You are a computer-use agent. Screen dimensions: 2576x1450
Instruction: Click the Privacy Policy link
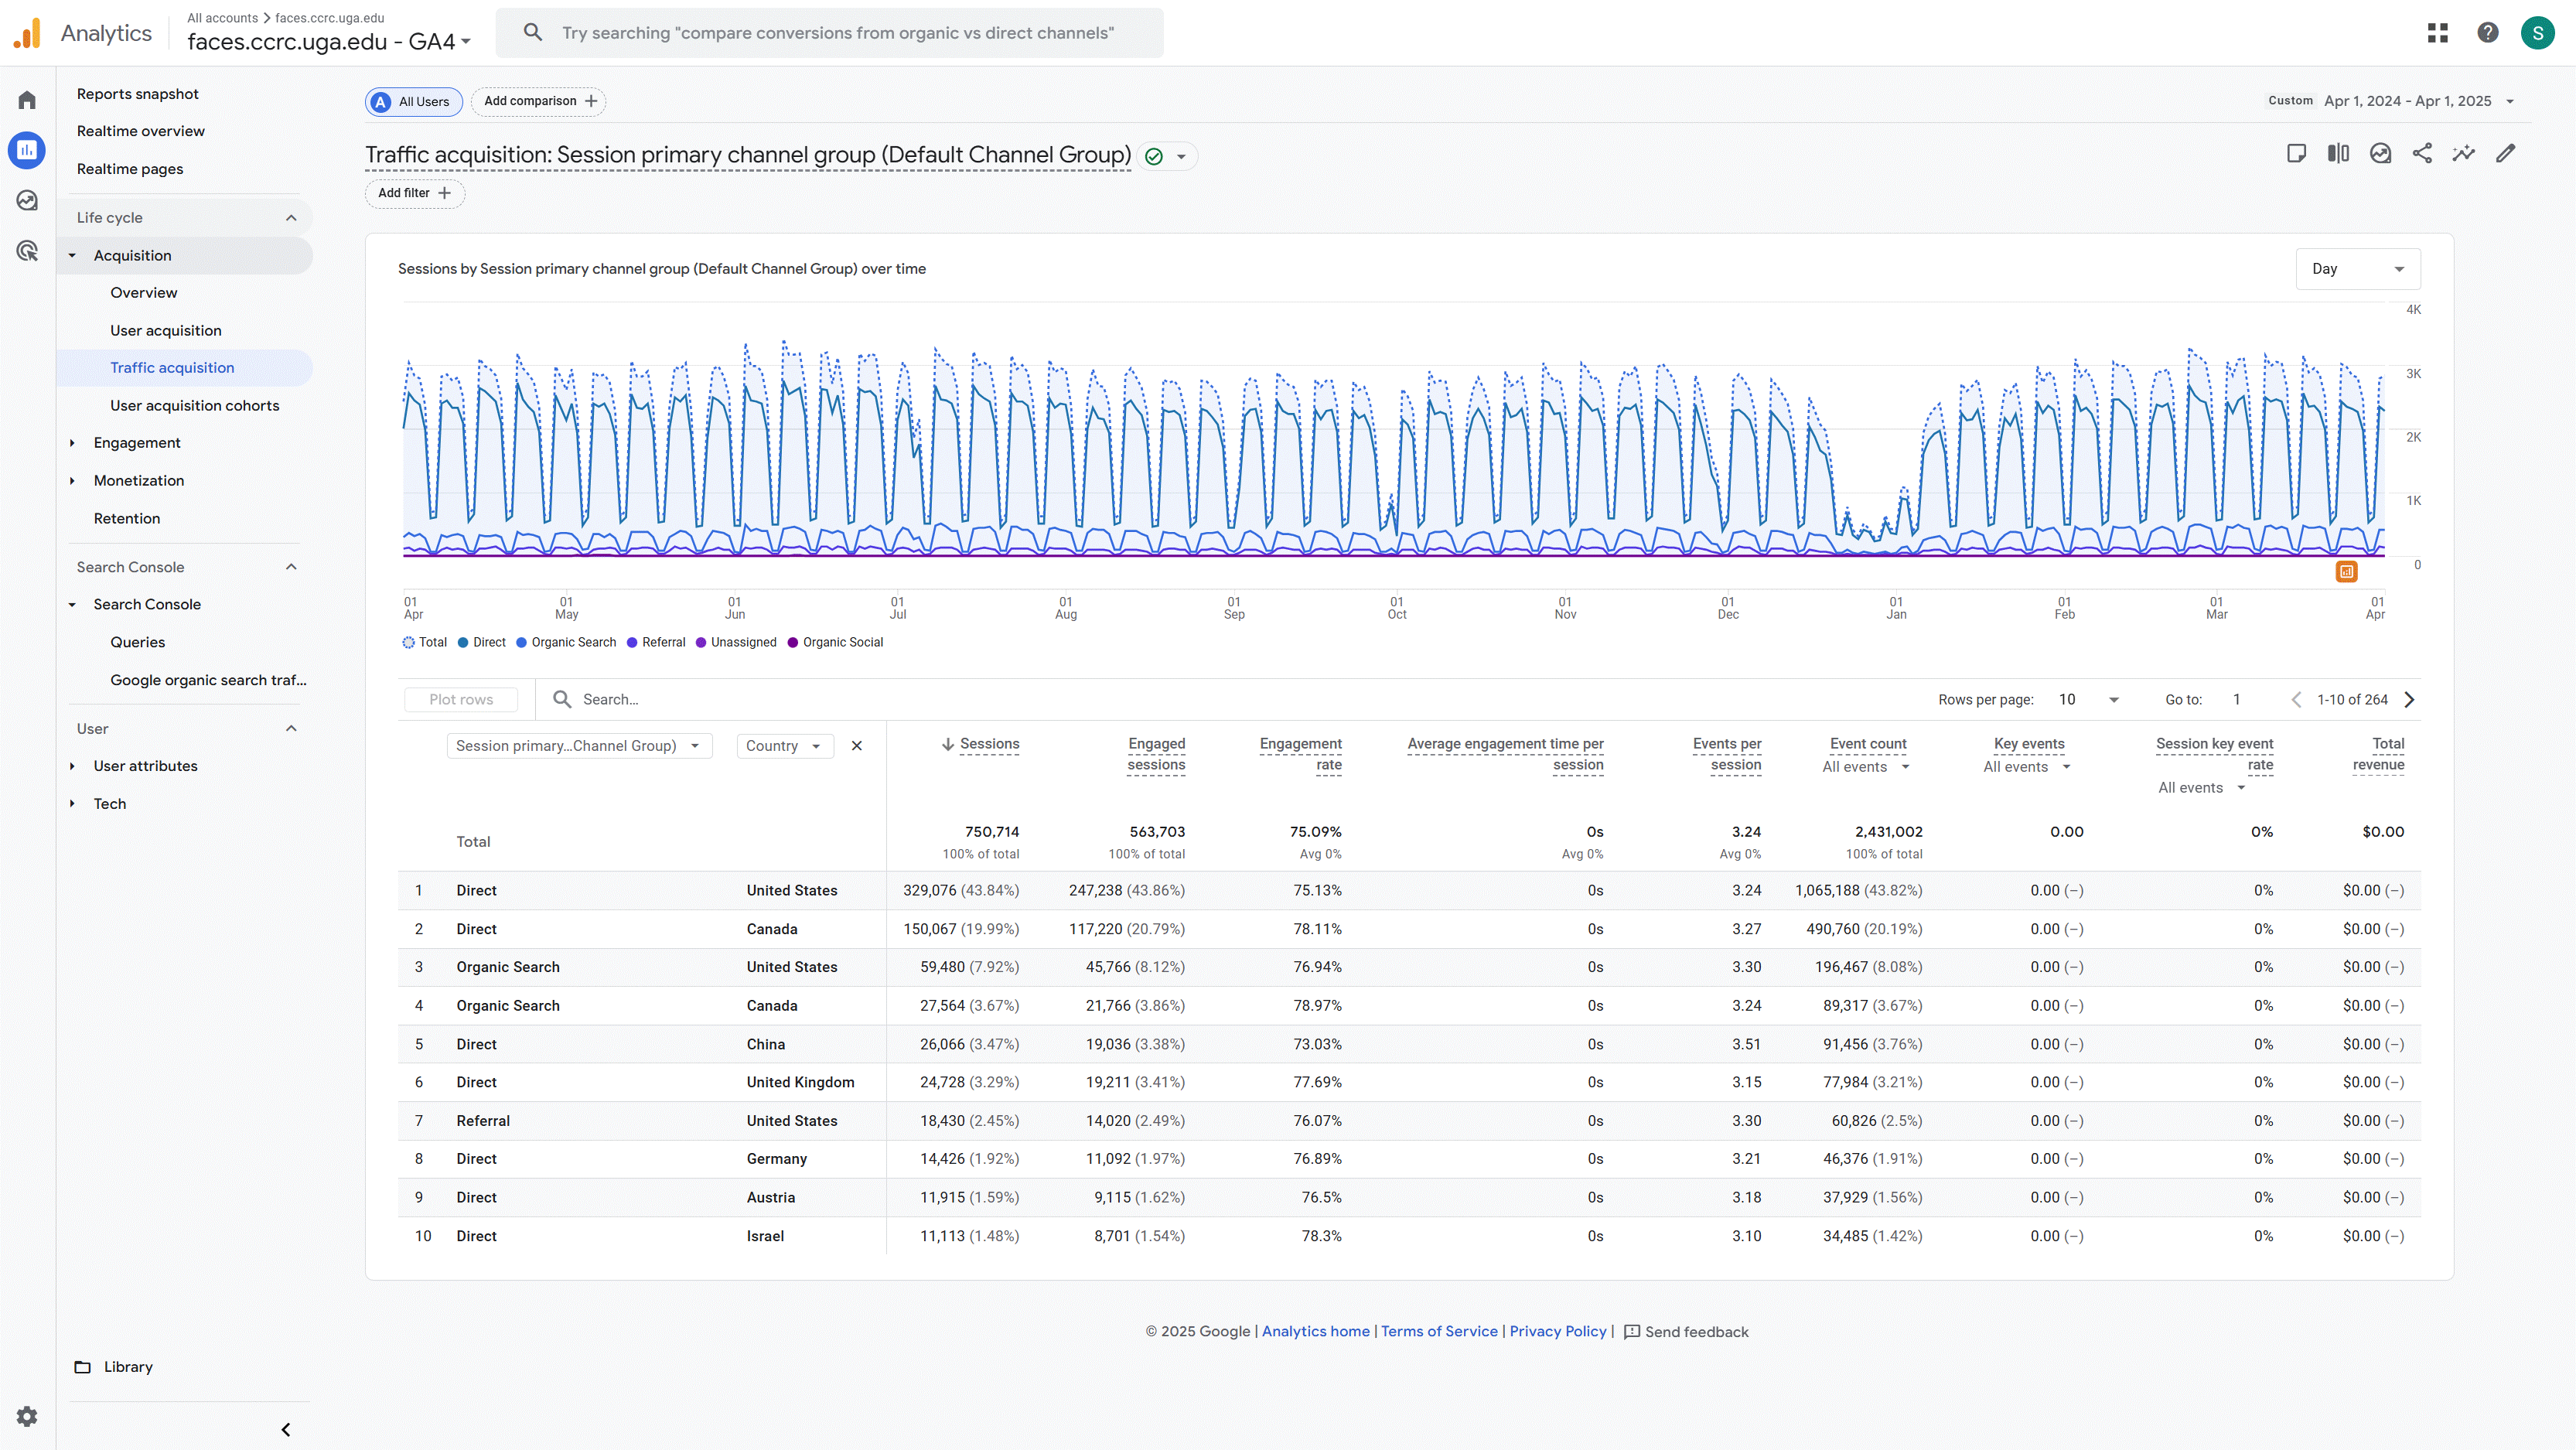pyautogui.click(x=1557, y=1331)
